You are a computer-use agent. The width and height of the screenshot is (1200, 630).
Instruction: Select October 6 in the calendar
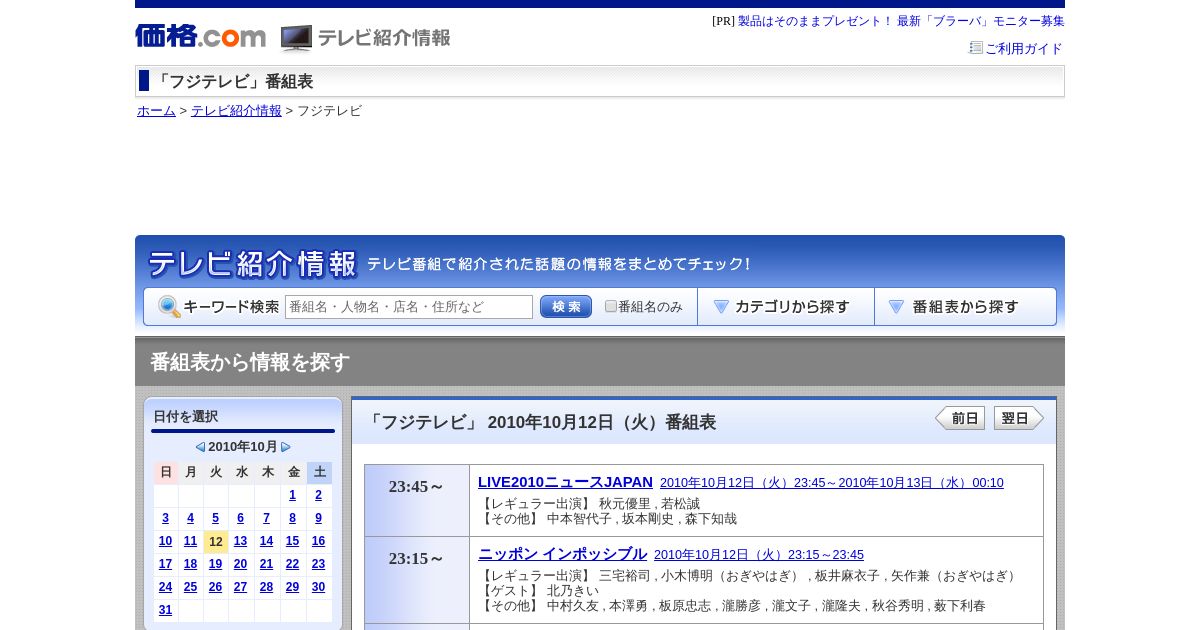point(241,518)
